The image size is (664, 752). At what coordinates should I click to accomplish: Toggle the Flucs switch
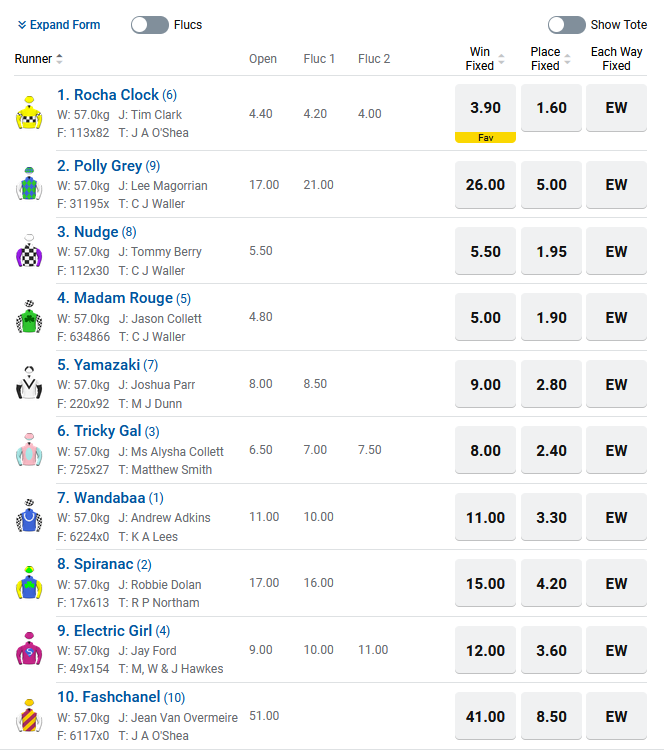(150, 25)
